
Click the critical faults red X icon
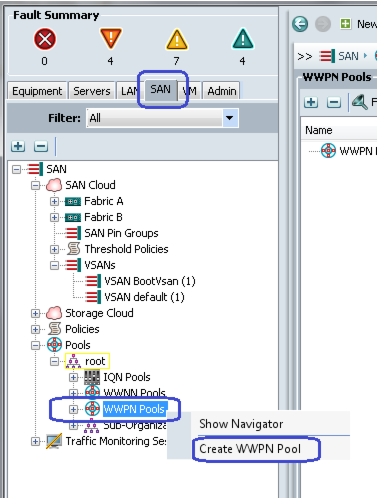coord(45,39)
